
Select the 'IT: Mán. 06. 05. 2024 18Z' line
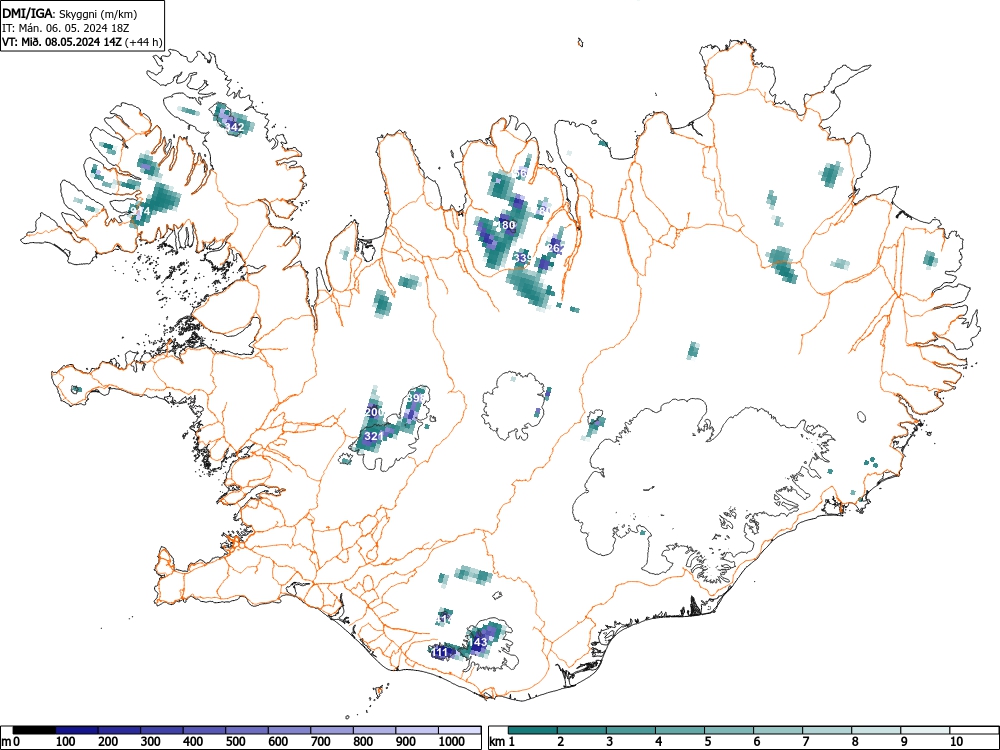pos(66,28)
